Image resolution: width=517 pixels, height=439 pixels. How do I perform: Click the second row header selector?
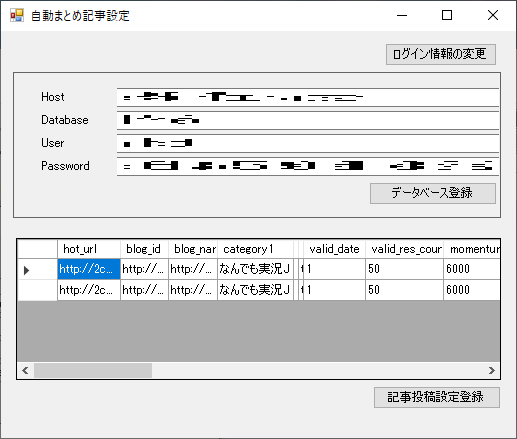[x=37, y=290]
